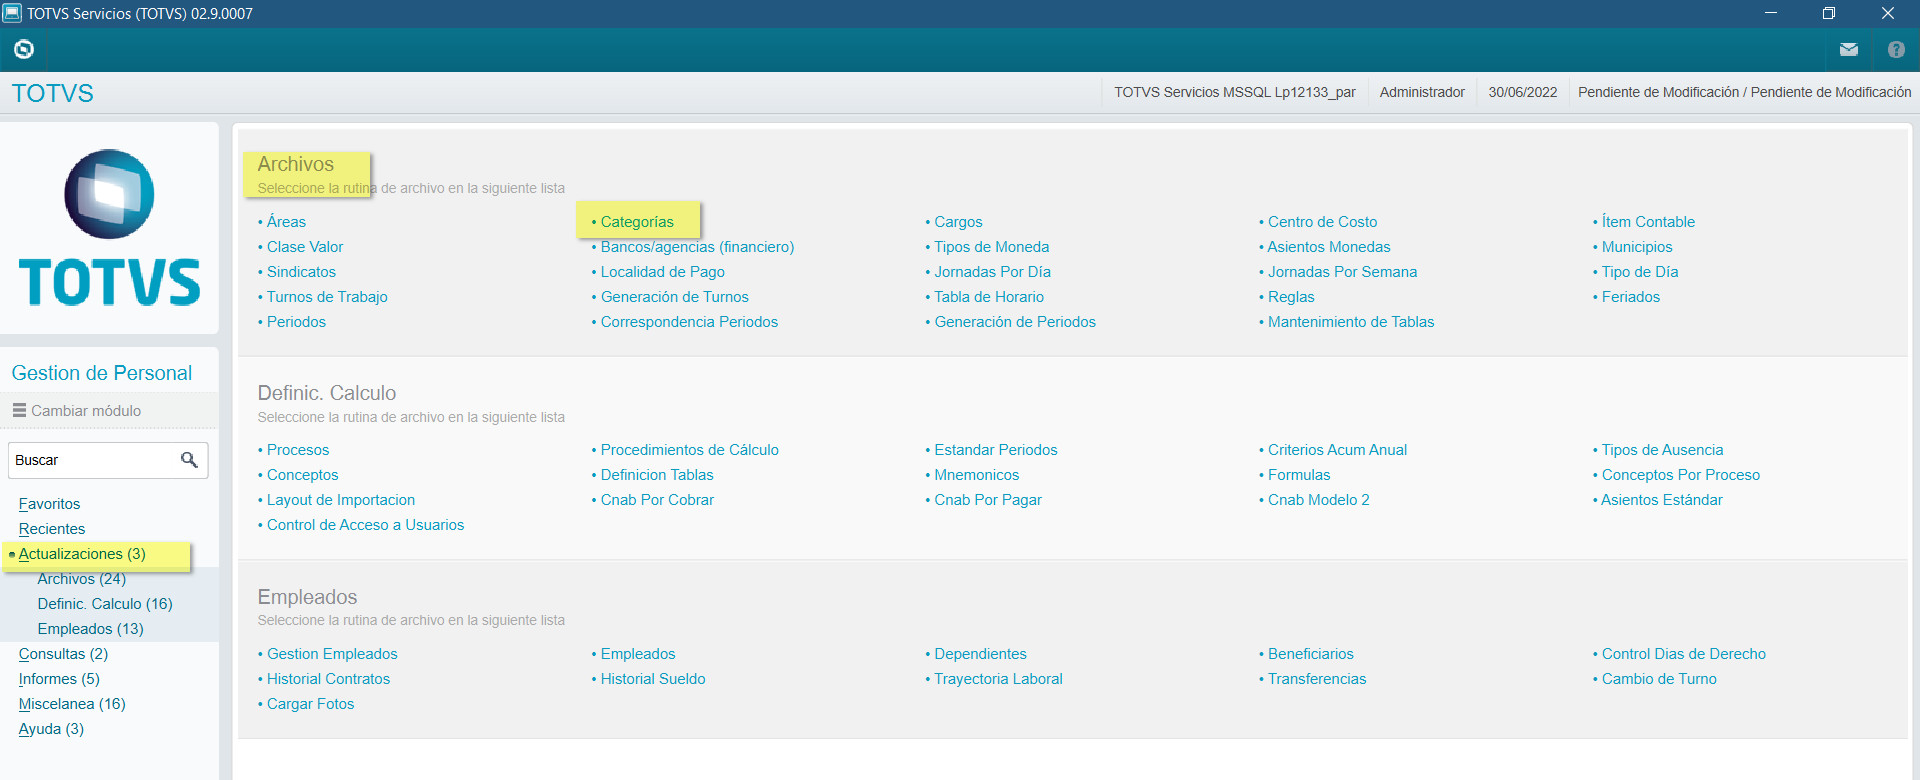Open Jornadas Por Semana link
1920x780 pixels.
click(1342, 272)
